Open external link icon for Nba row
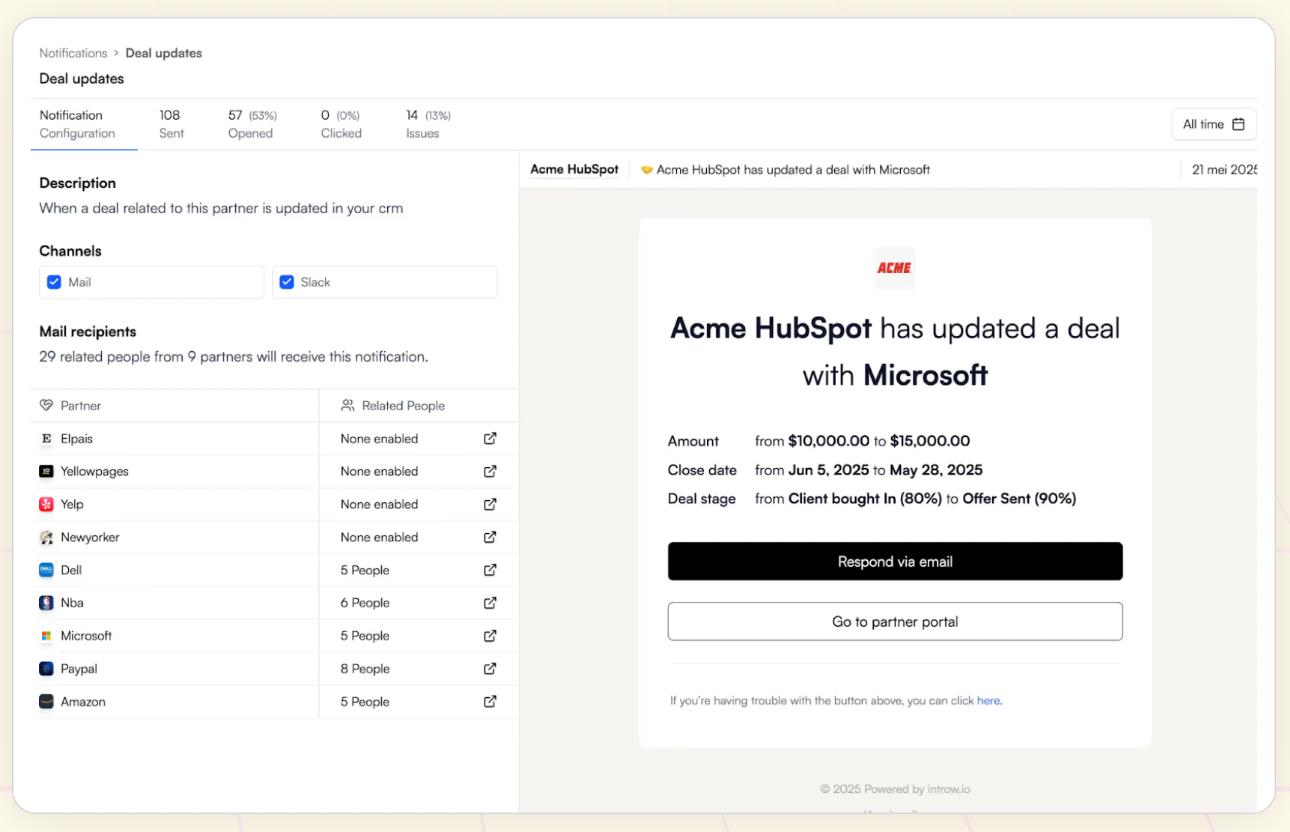The image size is (1290, 832). pos(490,603)
